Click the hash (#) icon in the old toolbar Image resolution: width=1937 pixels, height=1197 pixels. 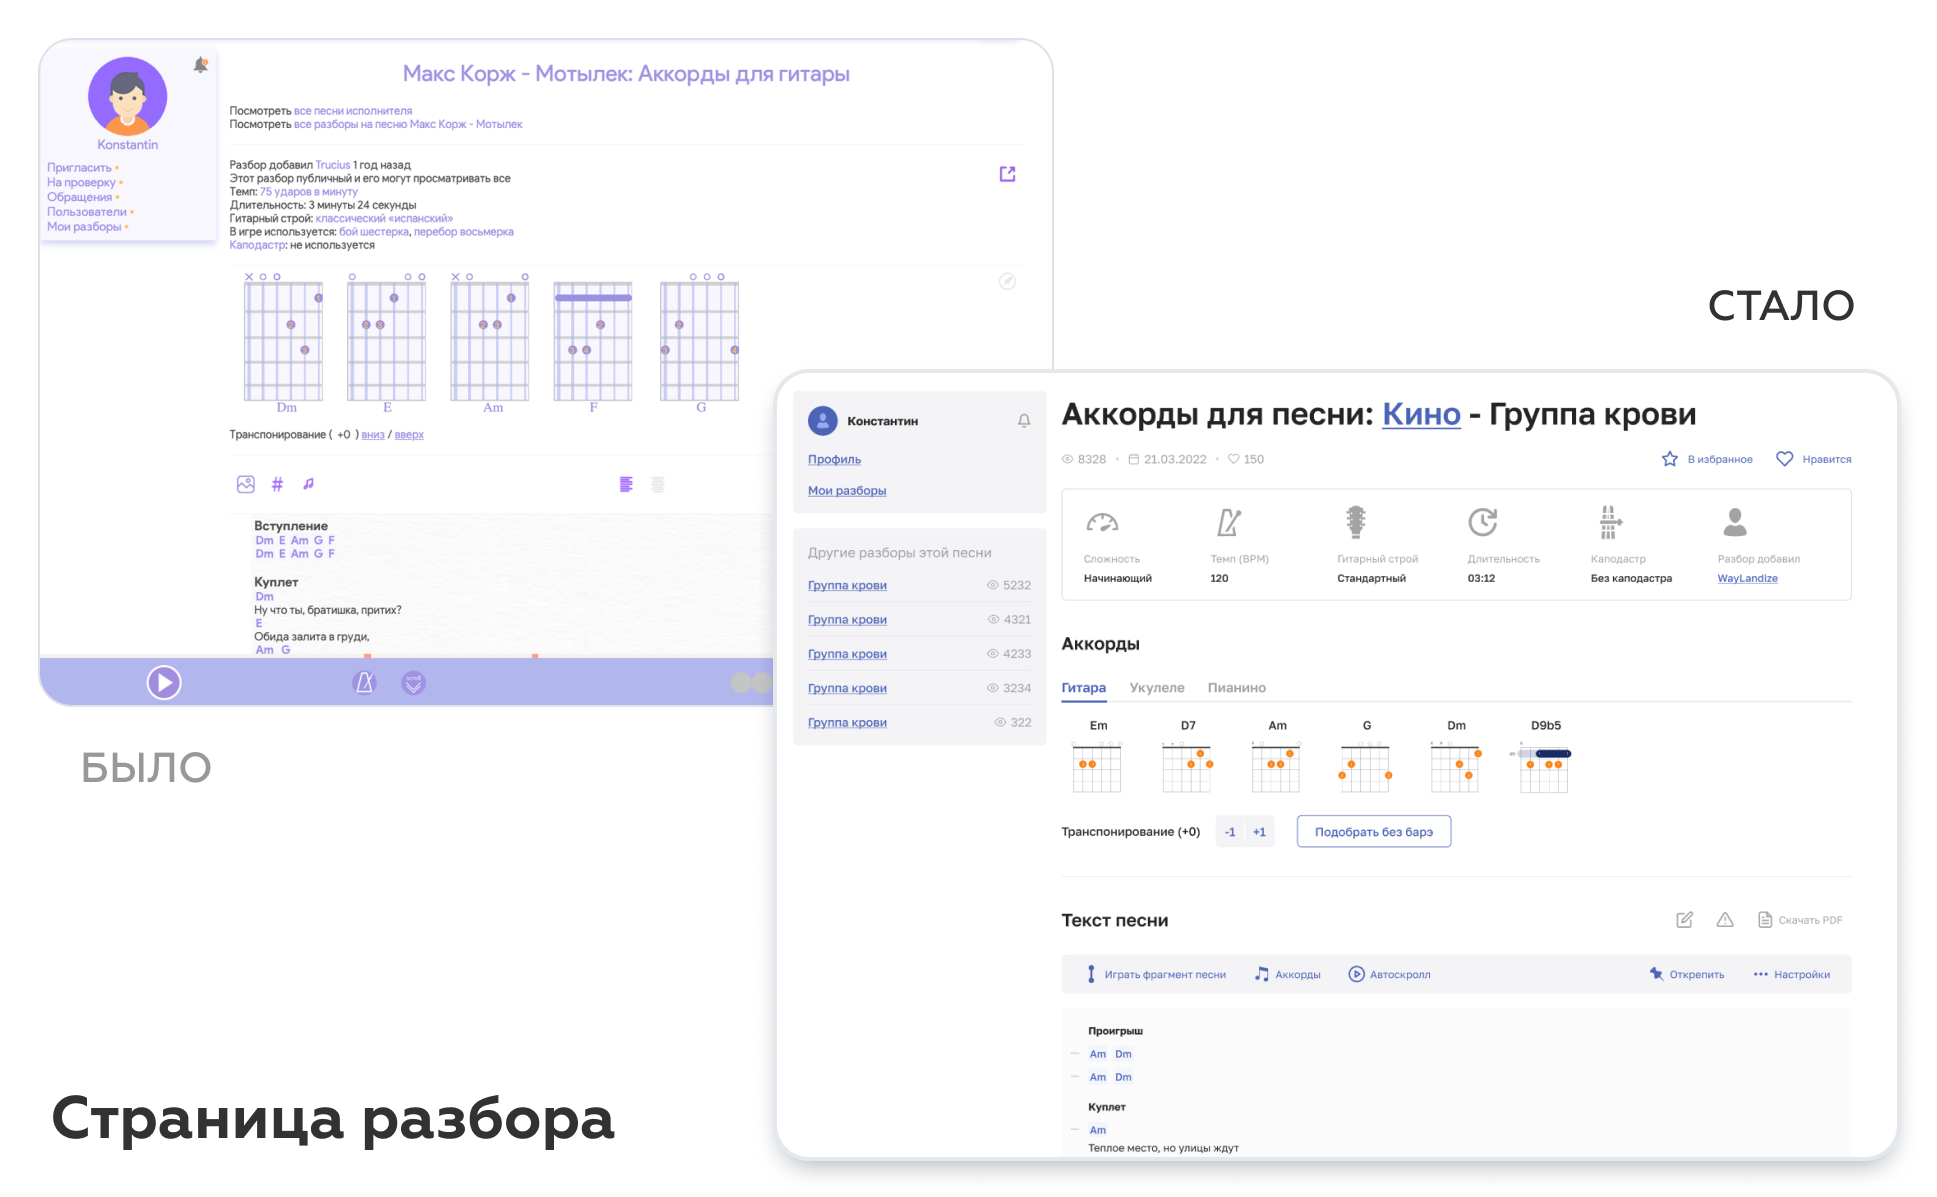coord(277,484)
